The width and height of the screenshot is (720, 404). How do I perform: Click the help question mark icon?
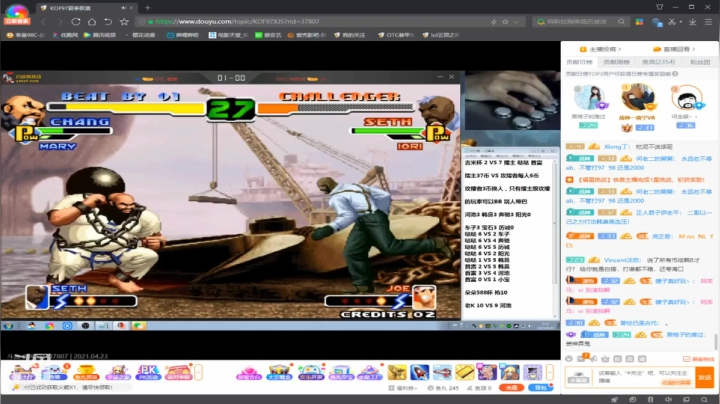675,73
